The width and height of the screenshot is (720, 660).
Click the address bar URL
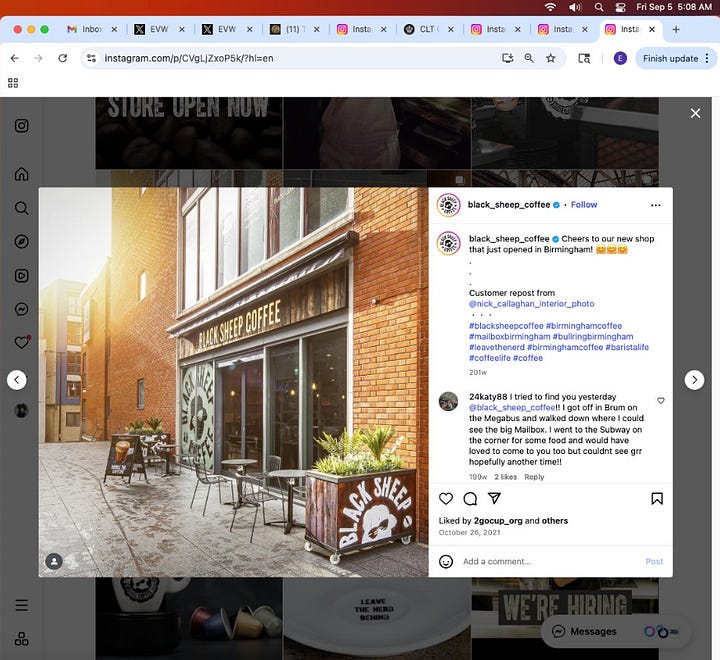point(189,58)
